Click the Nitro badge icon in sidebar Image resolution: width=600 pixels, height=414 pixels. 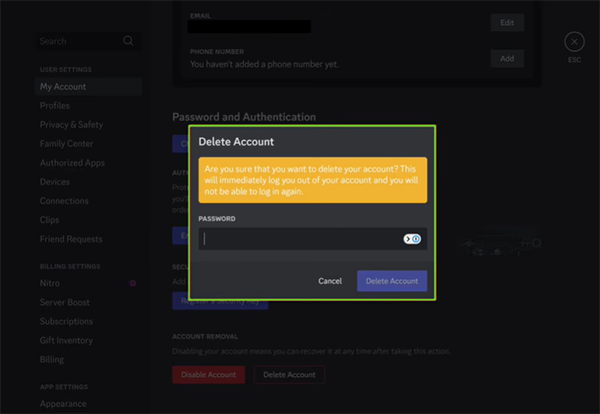pos(132,283)
